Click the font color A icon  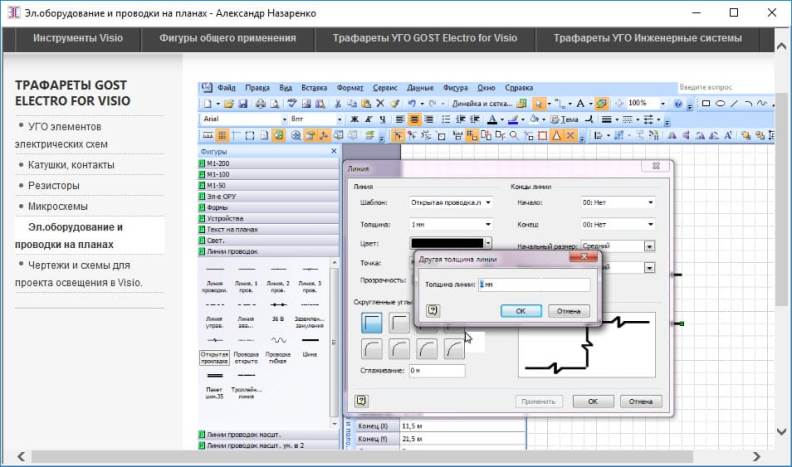coord(491,120)
